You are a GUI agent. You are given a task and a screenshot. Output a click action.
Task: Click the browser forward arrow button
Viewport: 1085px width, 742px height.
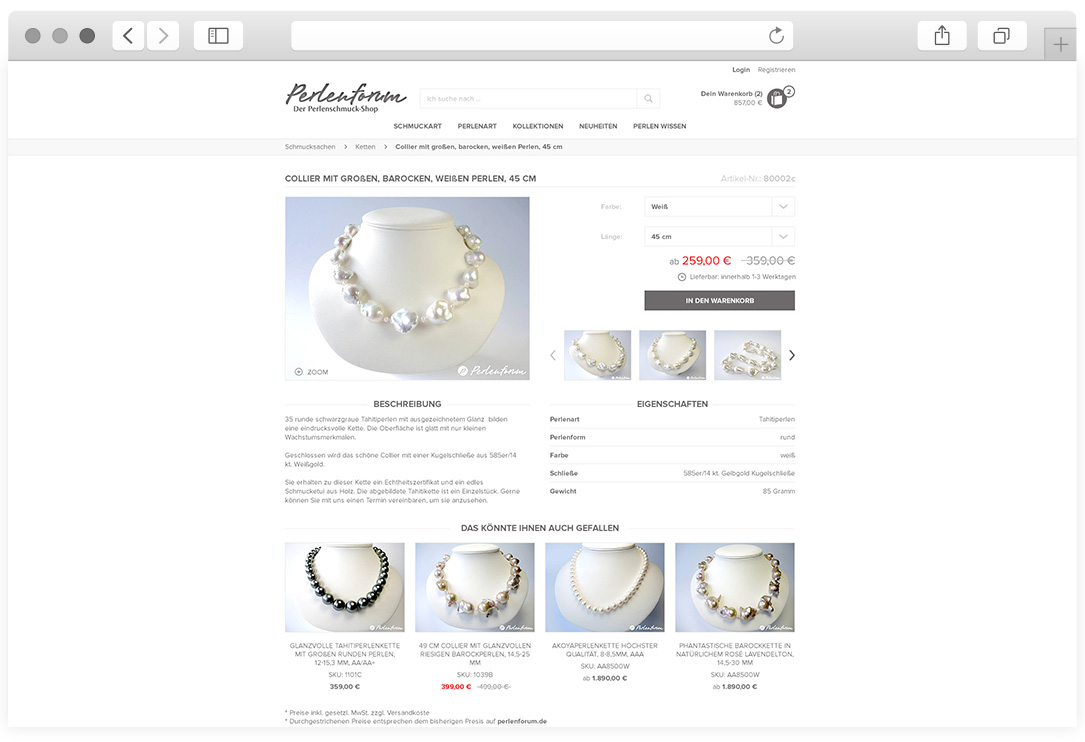tap(163, 35)
